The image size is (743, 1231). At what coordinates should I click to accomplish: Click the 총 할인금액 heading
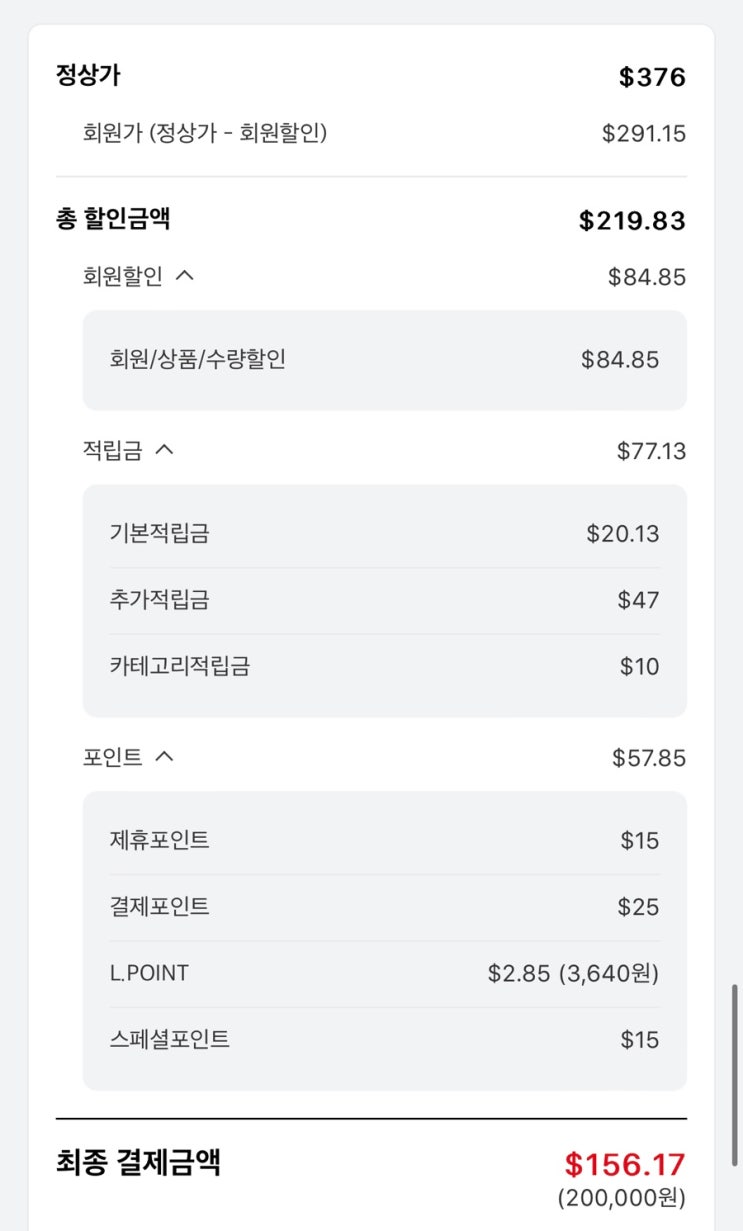tap(113, 219)
